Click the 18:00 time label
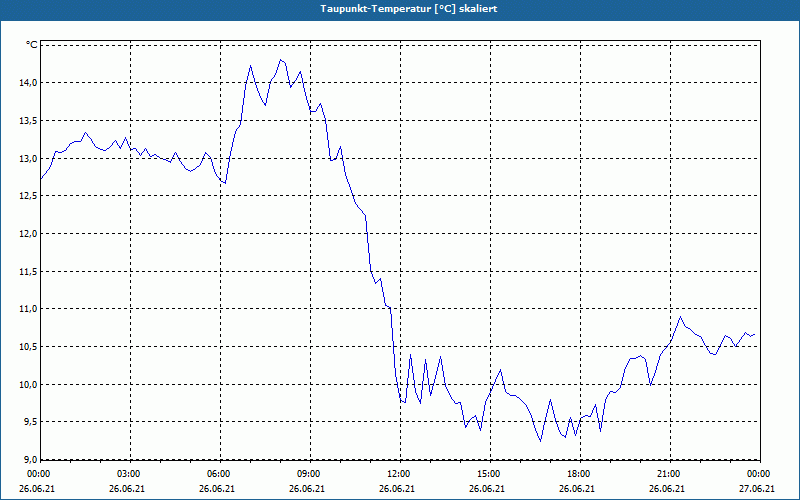Screen dimensions: 800x500 point(578,474)
